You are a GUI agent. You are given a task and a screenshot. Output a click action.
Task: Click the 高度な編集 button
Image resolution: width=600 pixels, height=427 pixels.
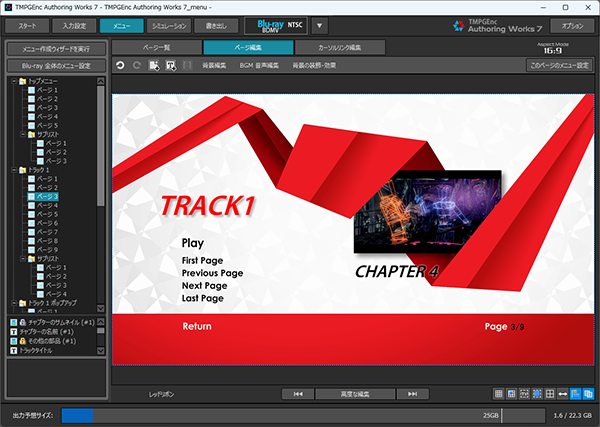pyautogui.click(x=355, y=394)
